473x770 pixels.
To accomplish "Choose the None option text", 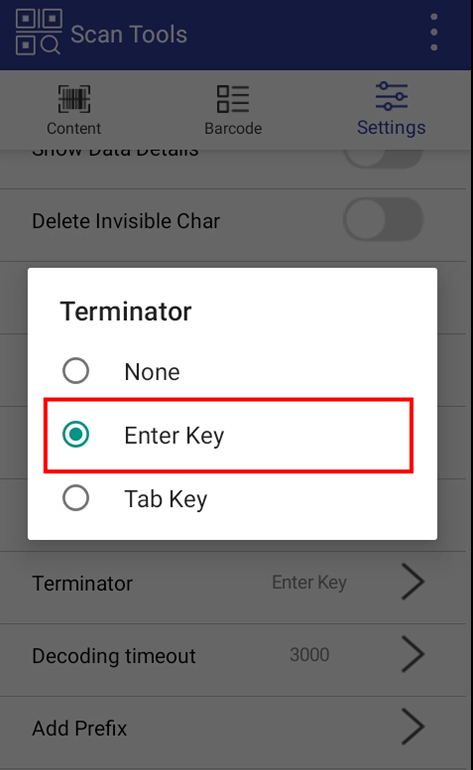I will [x=152, y=372].
